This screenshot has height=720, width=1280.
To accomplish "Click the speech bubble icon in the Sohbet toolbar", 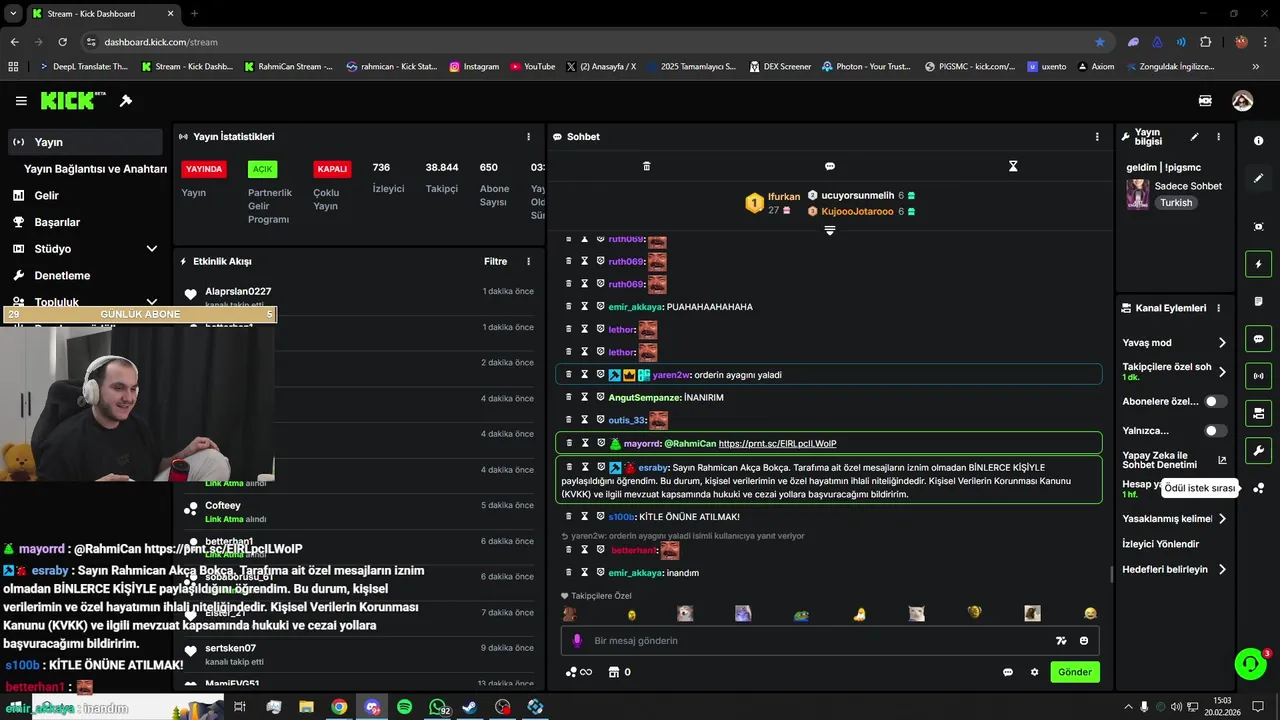I will 829,166.
